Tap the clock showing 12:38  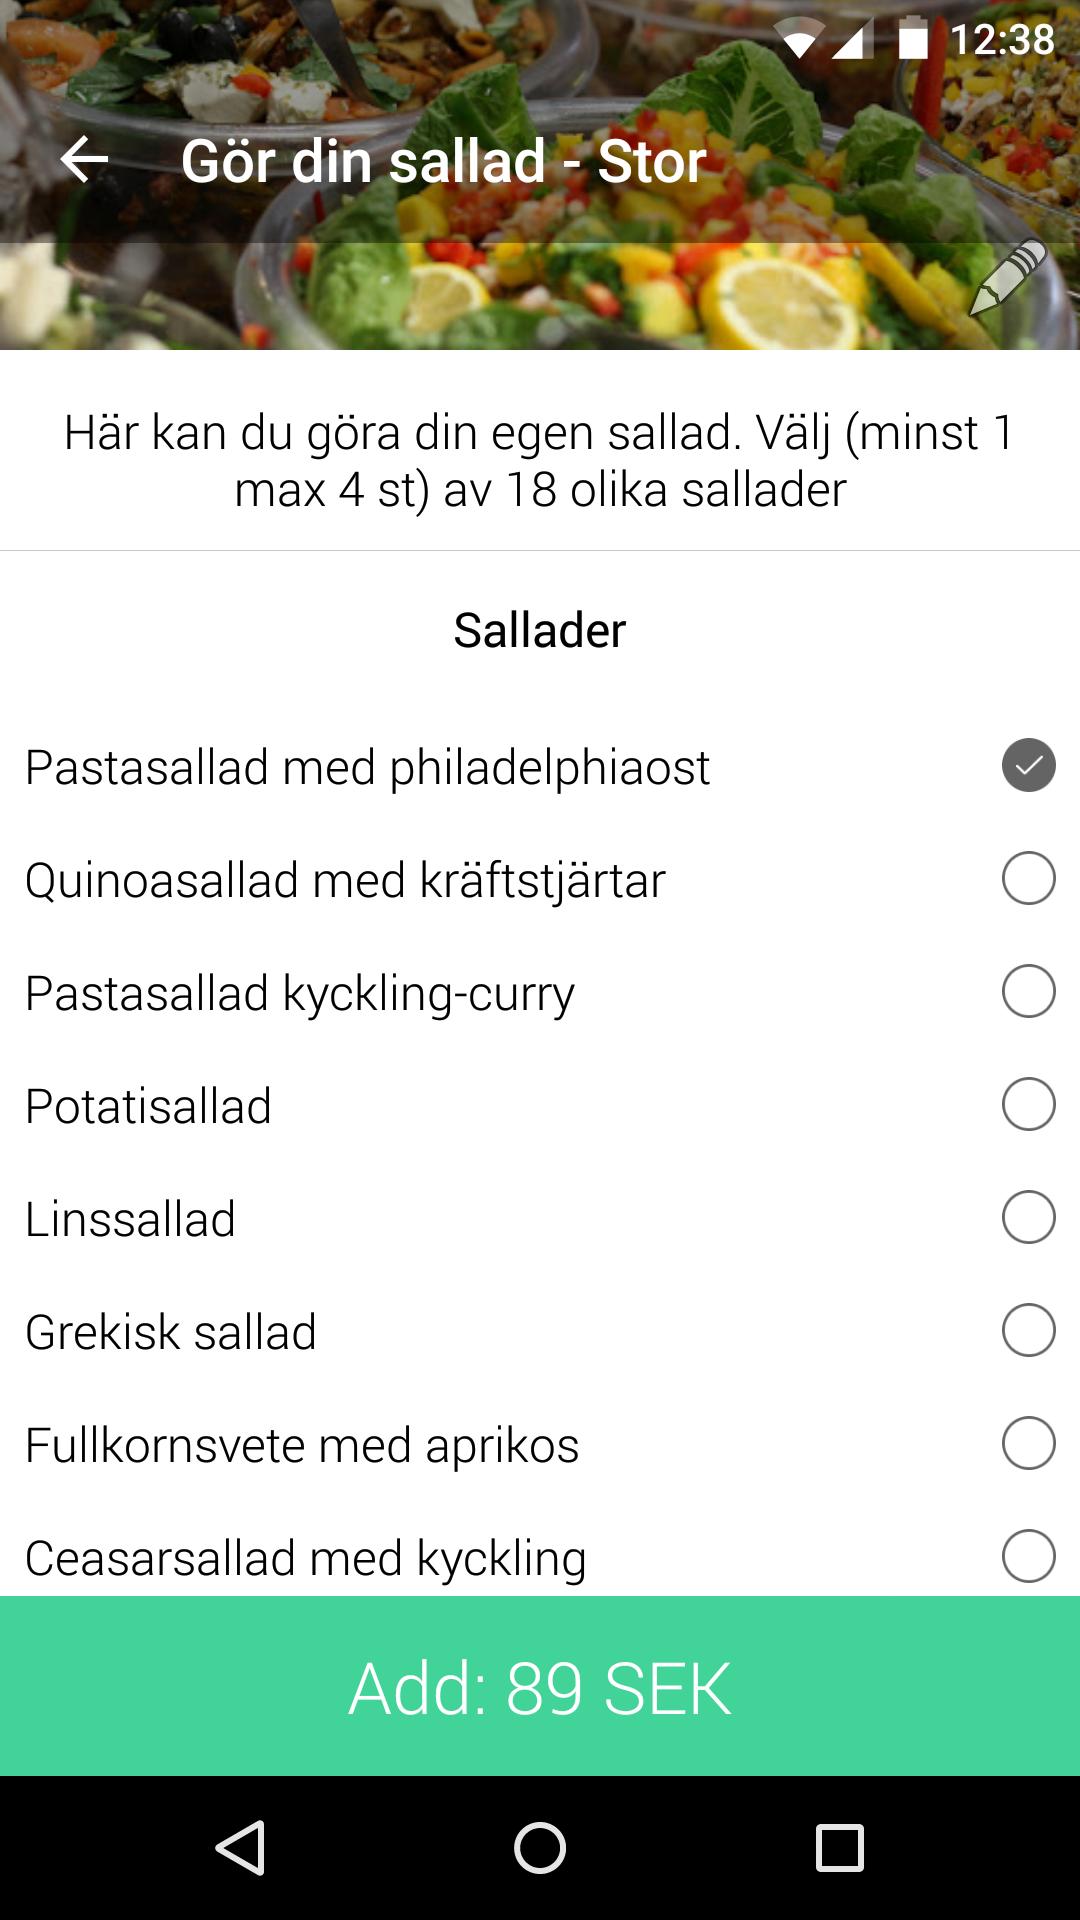(x=1002, y=40)
